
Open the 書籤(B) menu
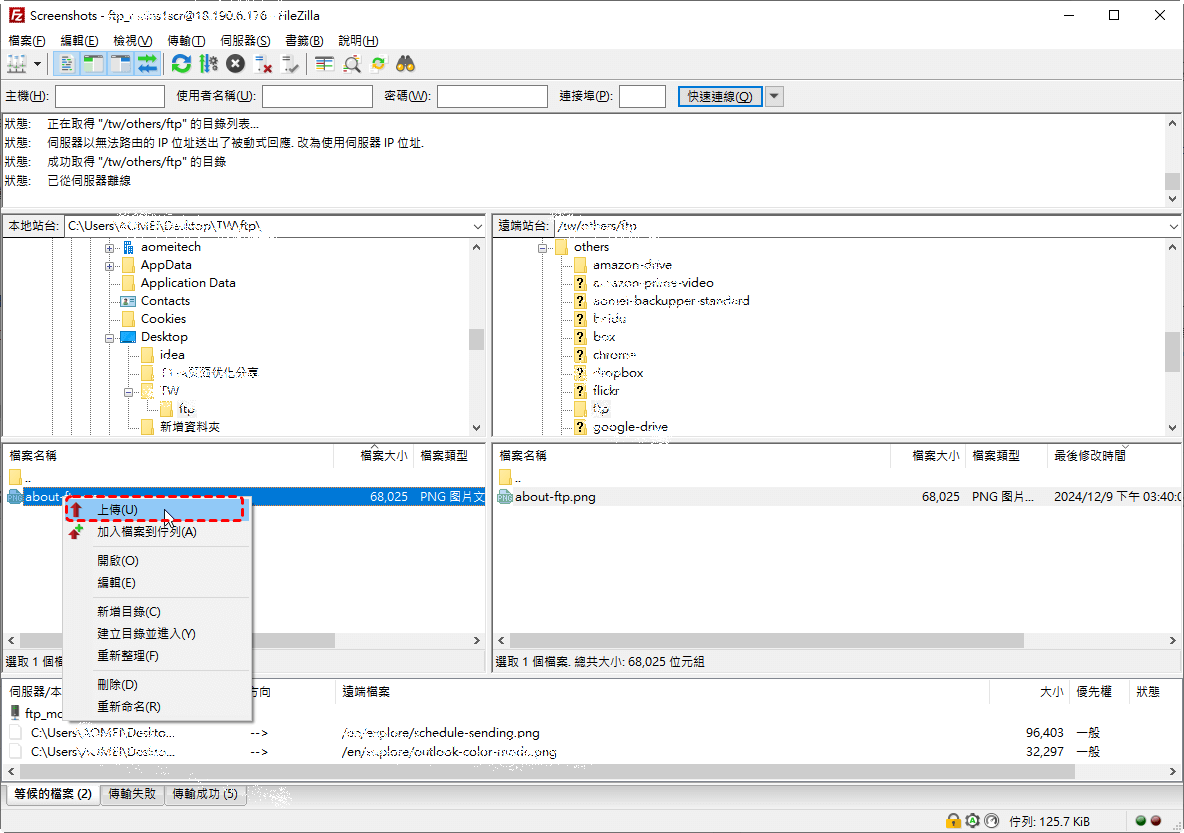pyautogui.click(x=304, y=41)
